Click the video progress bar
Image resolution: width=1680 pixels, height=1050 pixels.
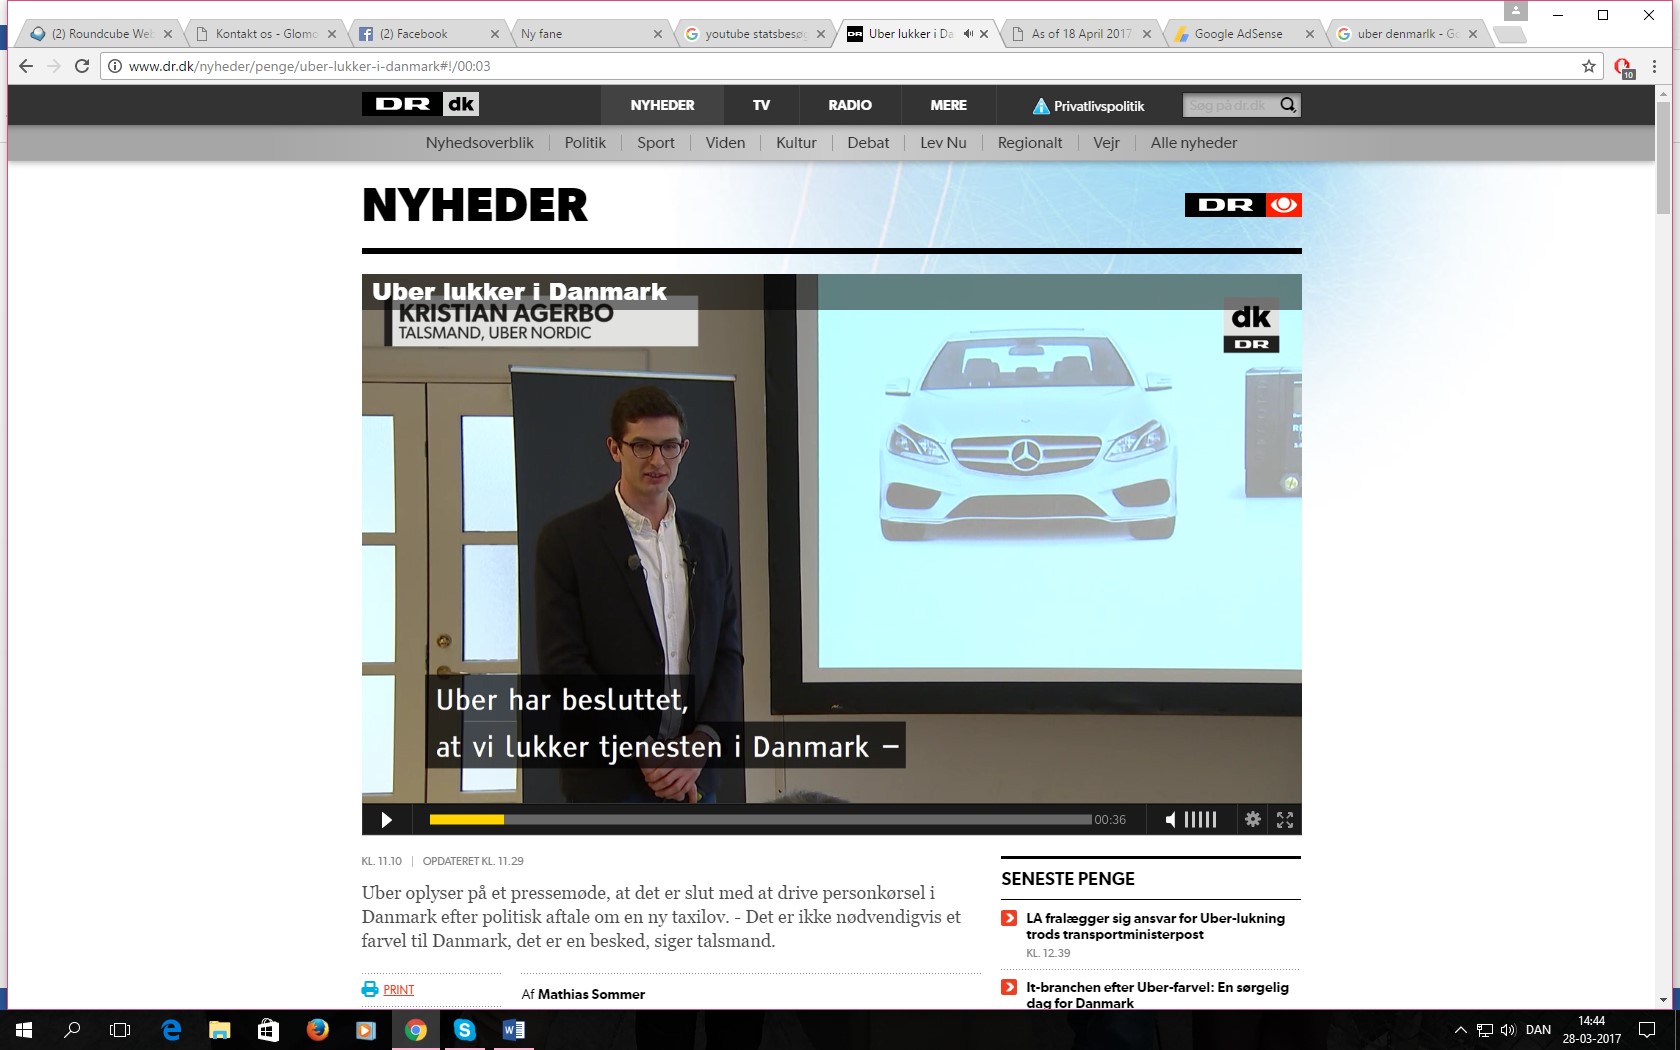tap(760, 820)
